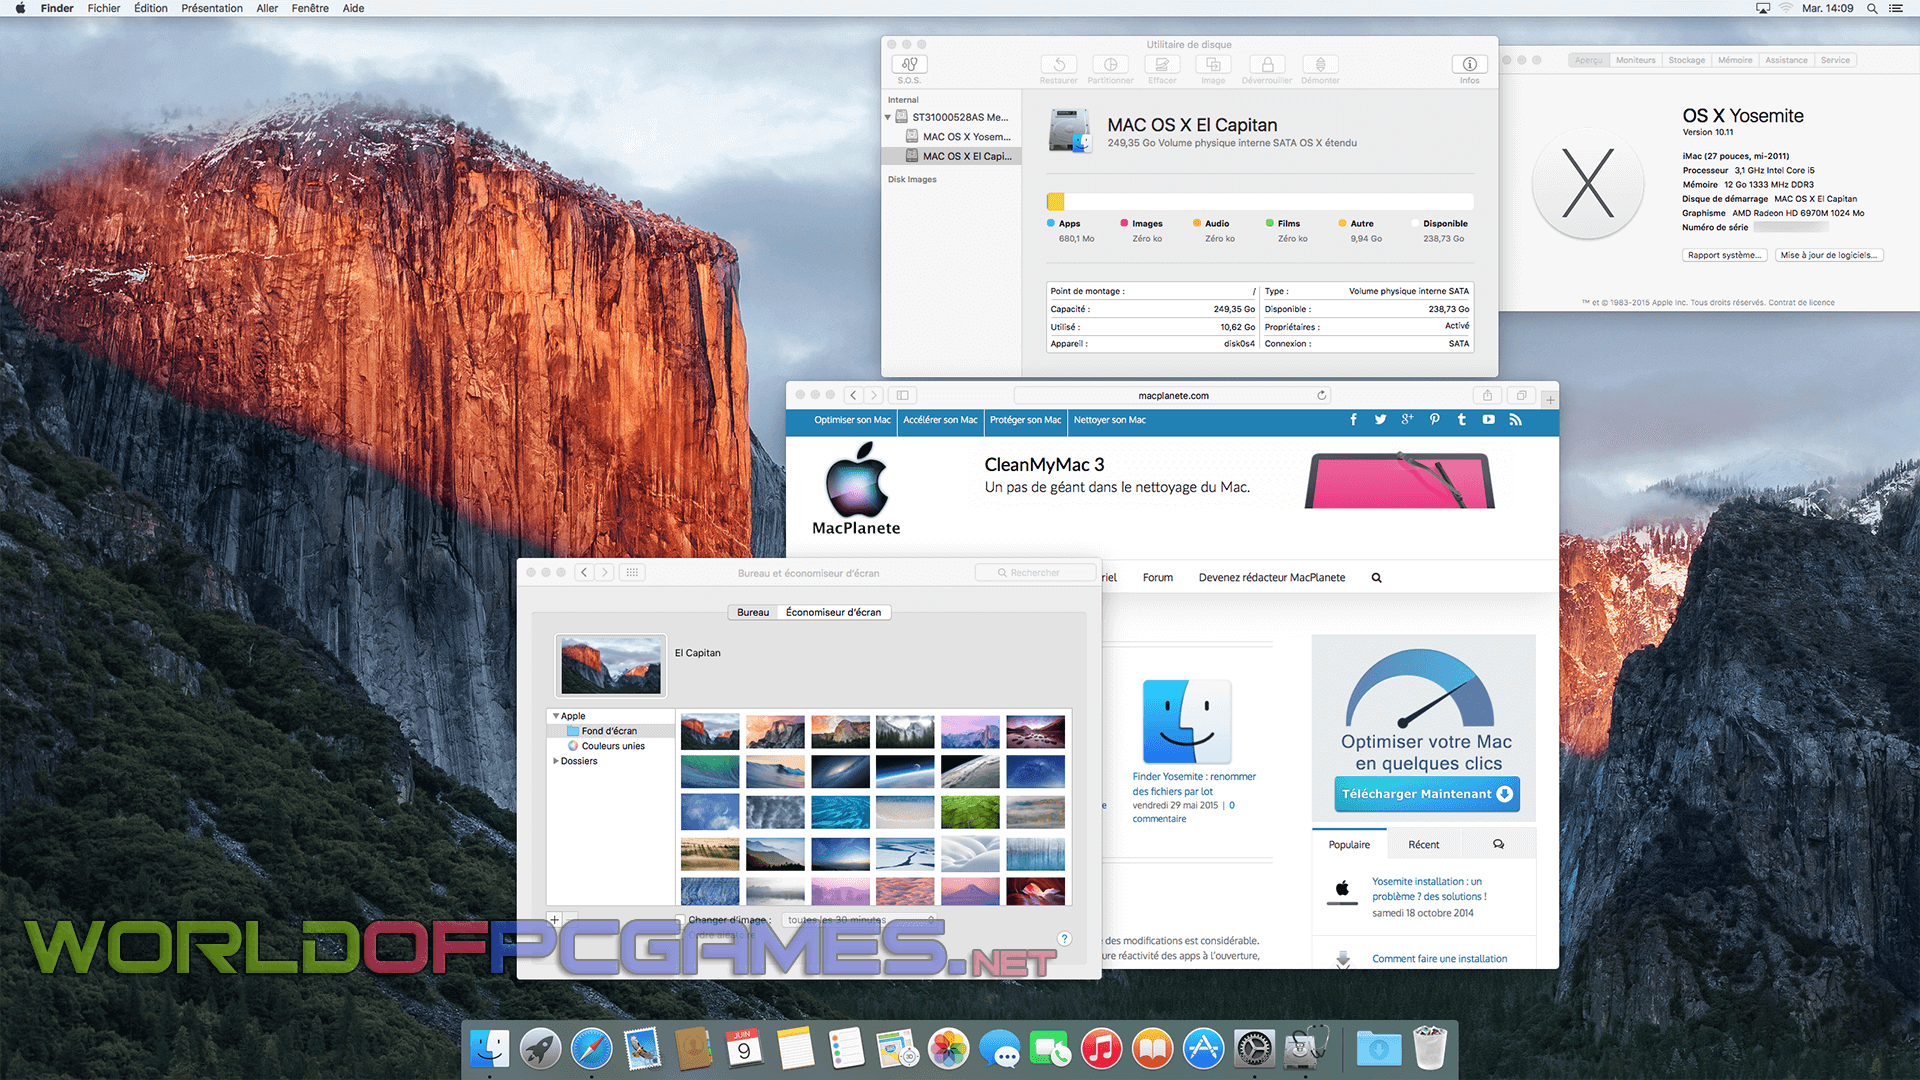Open the Présentation menu in menu bar

(x=211, y=8)
